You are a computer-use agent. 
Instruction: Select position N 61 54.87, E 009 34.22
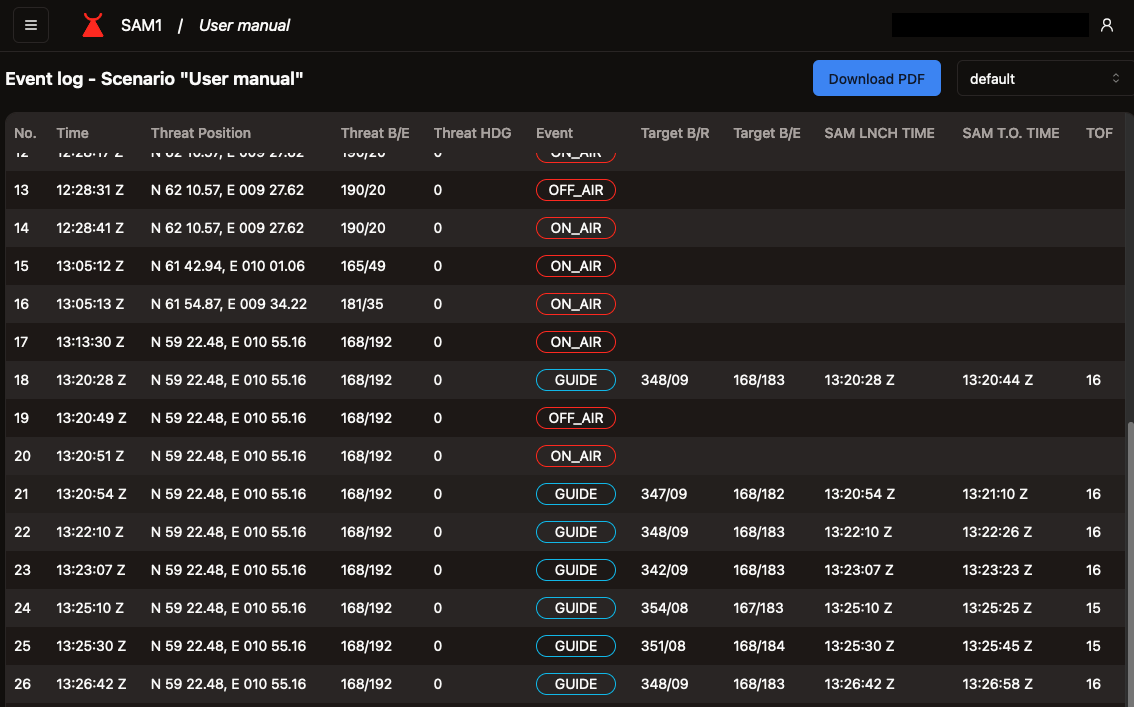[x=229, y=304]
